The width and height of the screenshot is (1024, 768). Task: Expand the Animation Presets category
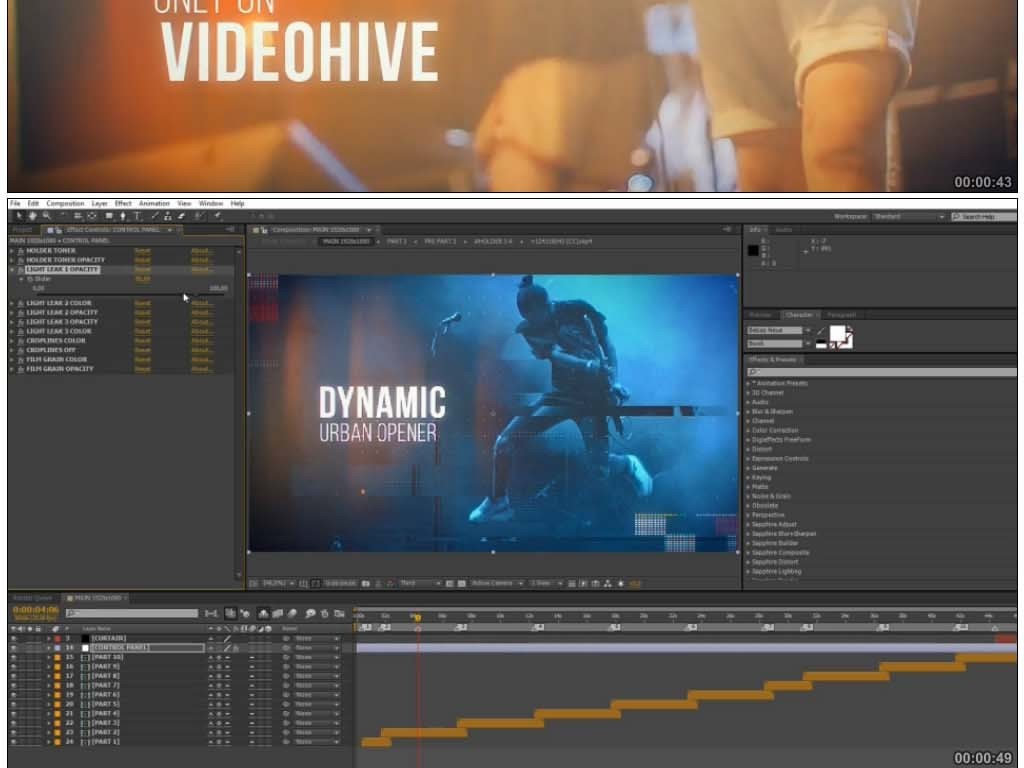(748, 383)
